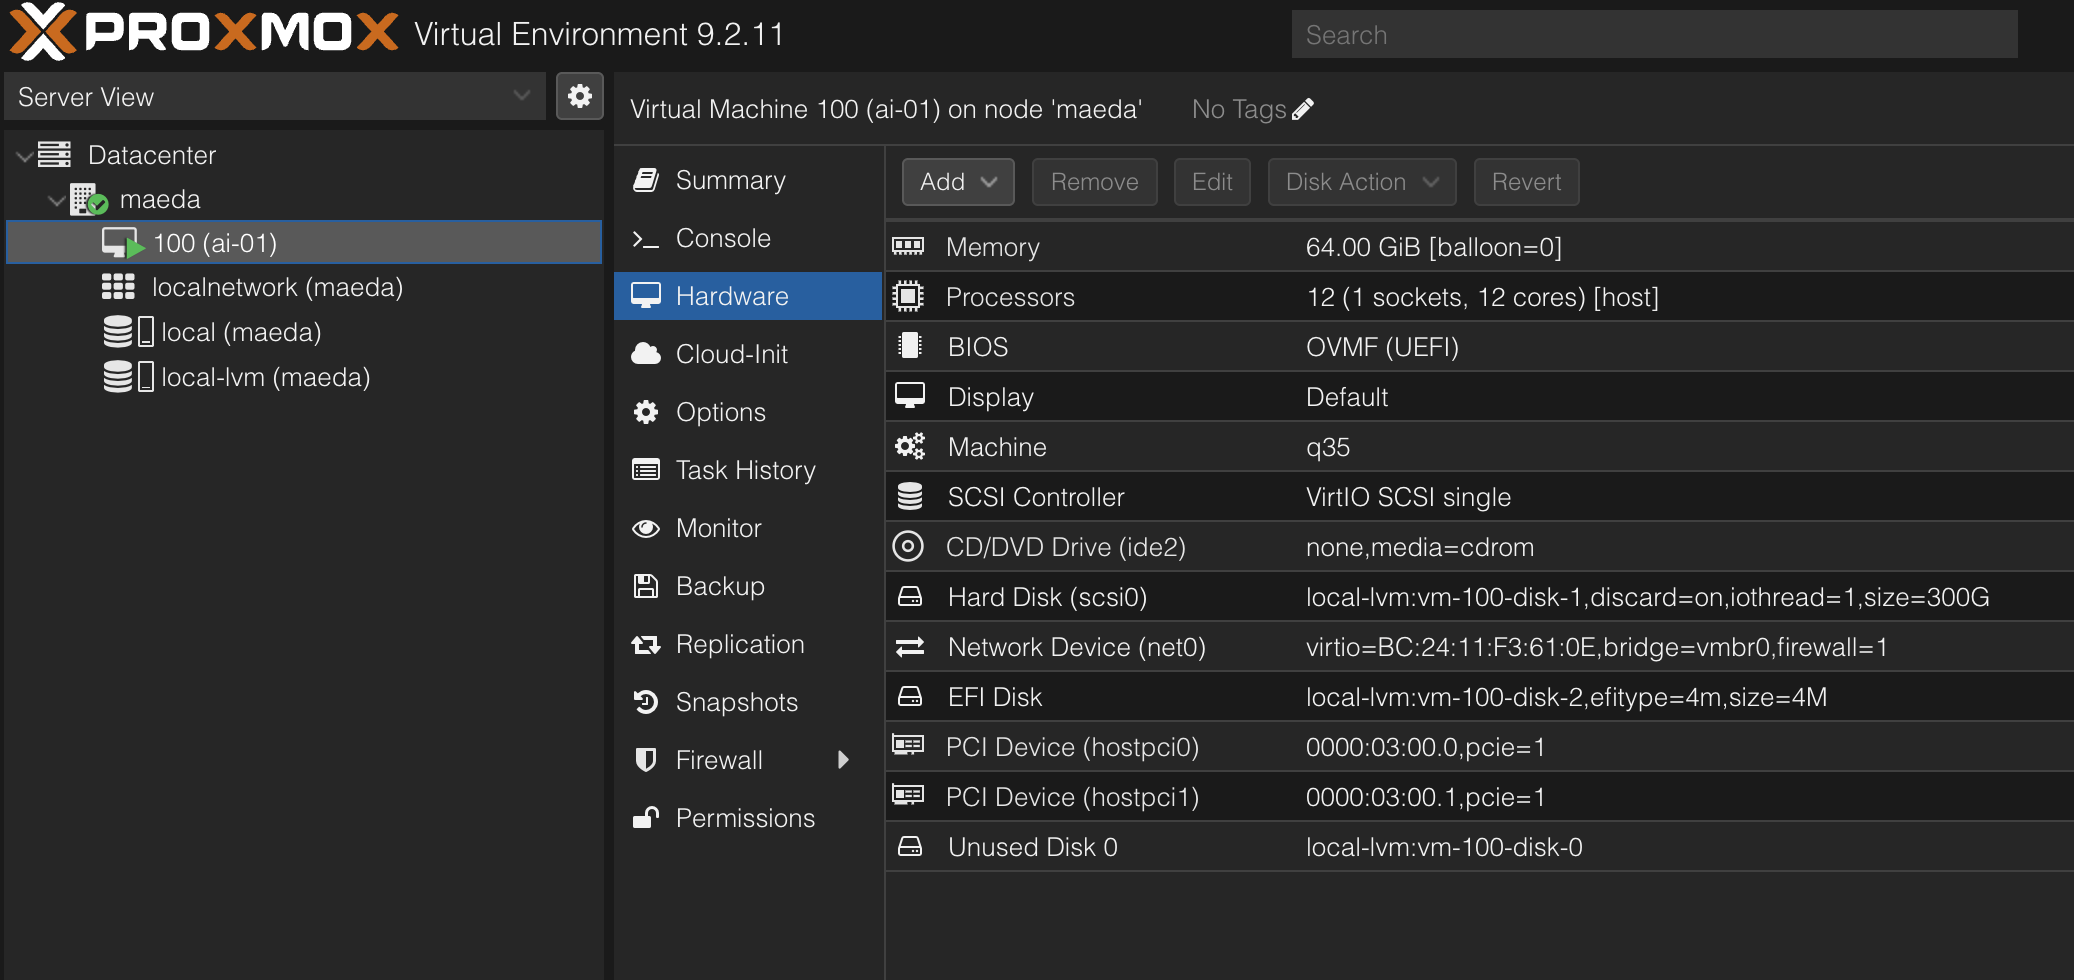Select the OVMF (UEFI) value
Screen dimensions: 2074x980
[1382, 347]
